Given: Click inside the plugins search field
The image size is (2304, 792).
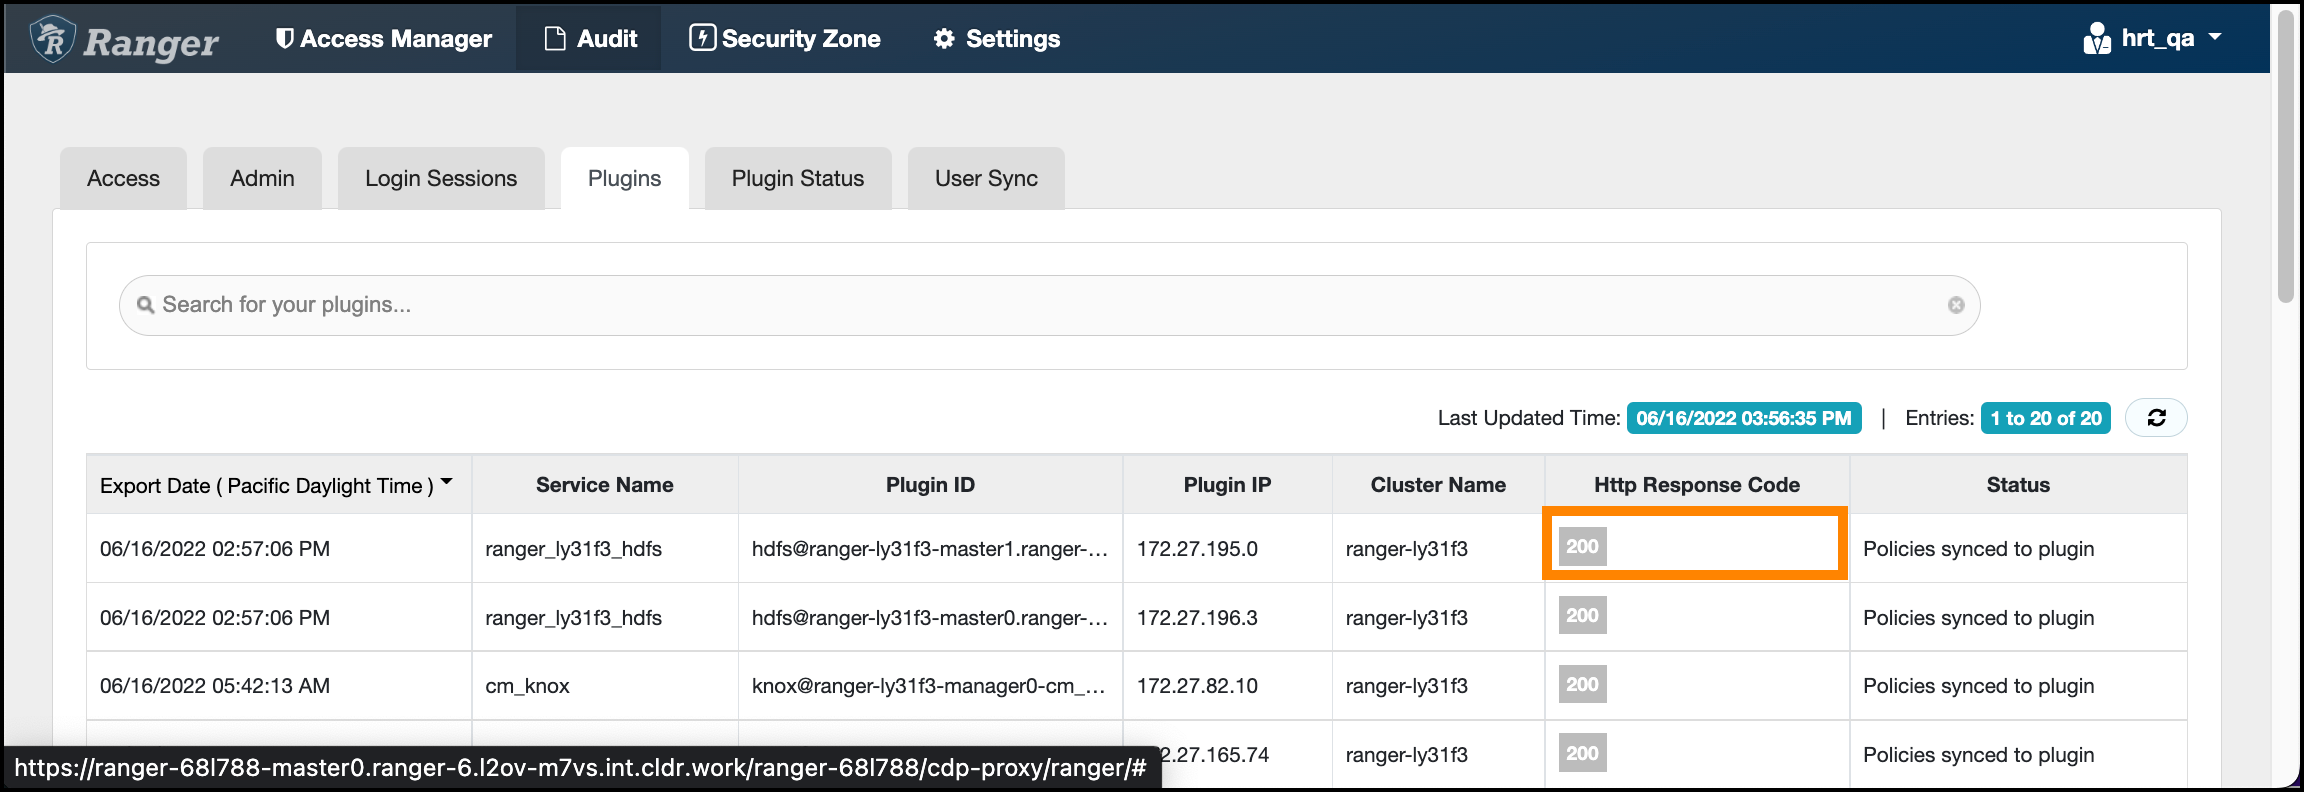Looking at the screenshot, I should [1040, 305].
